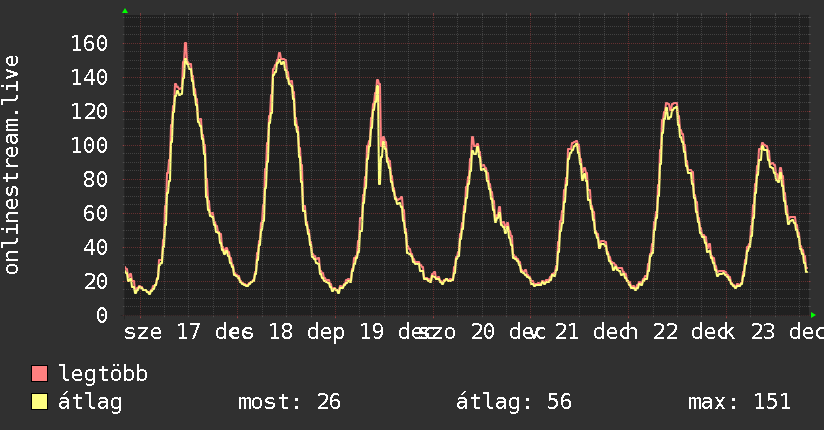Click the y-axis label 140

(x=89, y=78)
